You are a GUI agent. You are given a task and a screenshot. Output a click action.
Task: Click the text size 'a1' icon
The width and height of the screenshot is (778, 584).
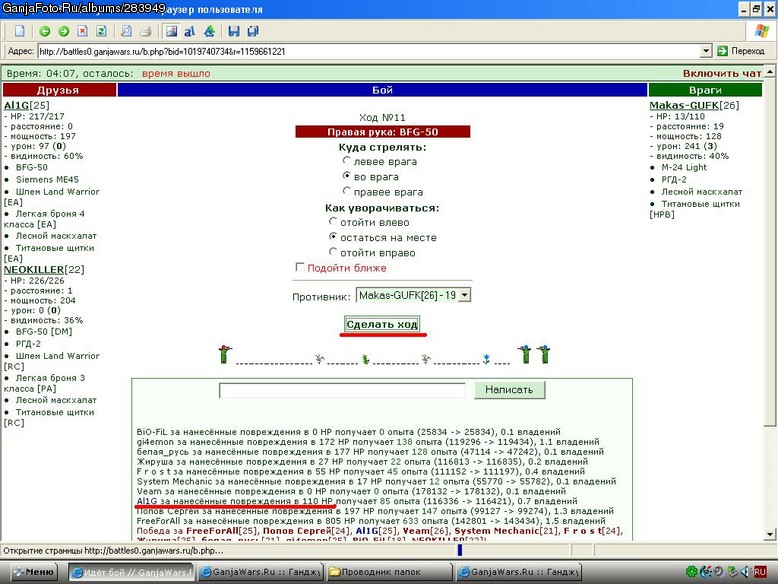[x=190, y=31]
